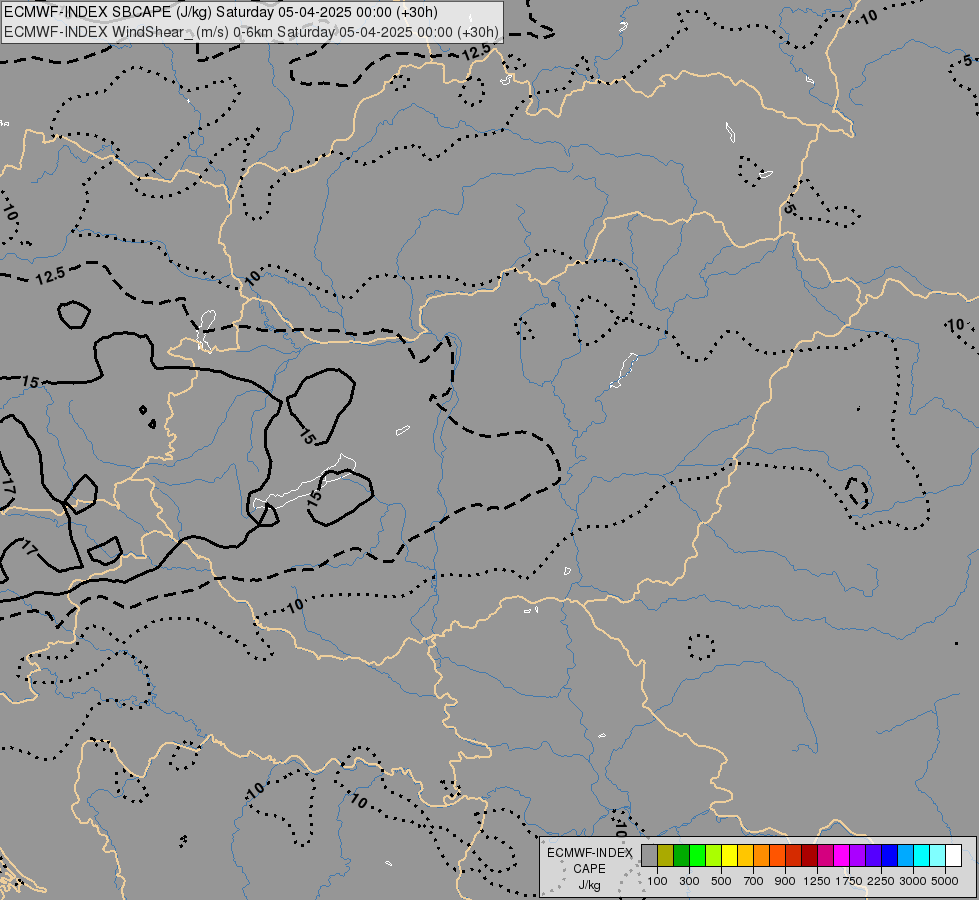Click the legend value 2250
The image size is (979, 900).
click(x=881, y=881)
